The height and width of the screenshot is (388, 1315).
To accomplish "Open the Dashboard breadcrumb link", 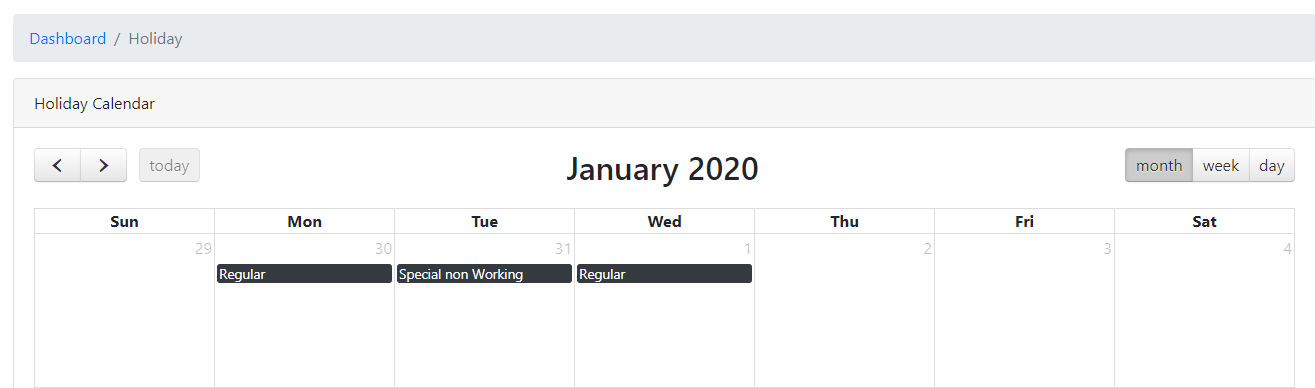I will pyautogui.click(x=68, y=39).
